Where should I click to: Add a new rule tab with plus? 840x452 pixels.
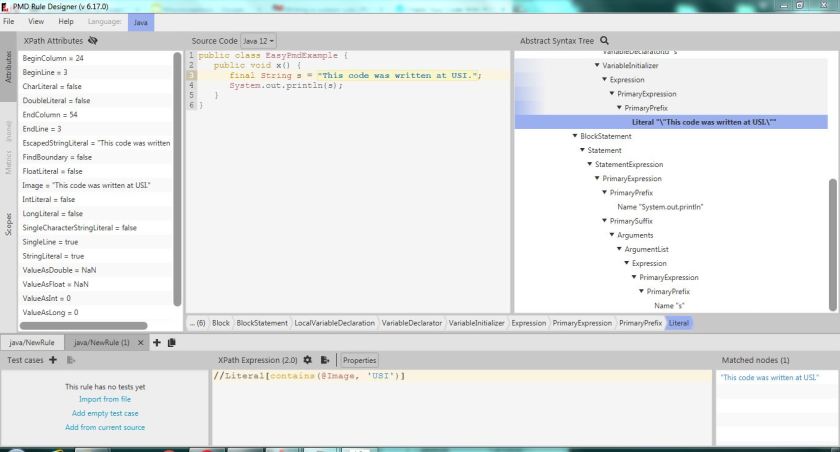click(x=156, y=343)
